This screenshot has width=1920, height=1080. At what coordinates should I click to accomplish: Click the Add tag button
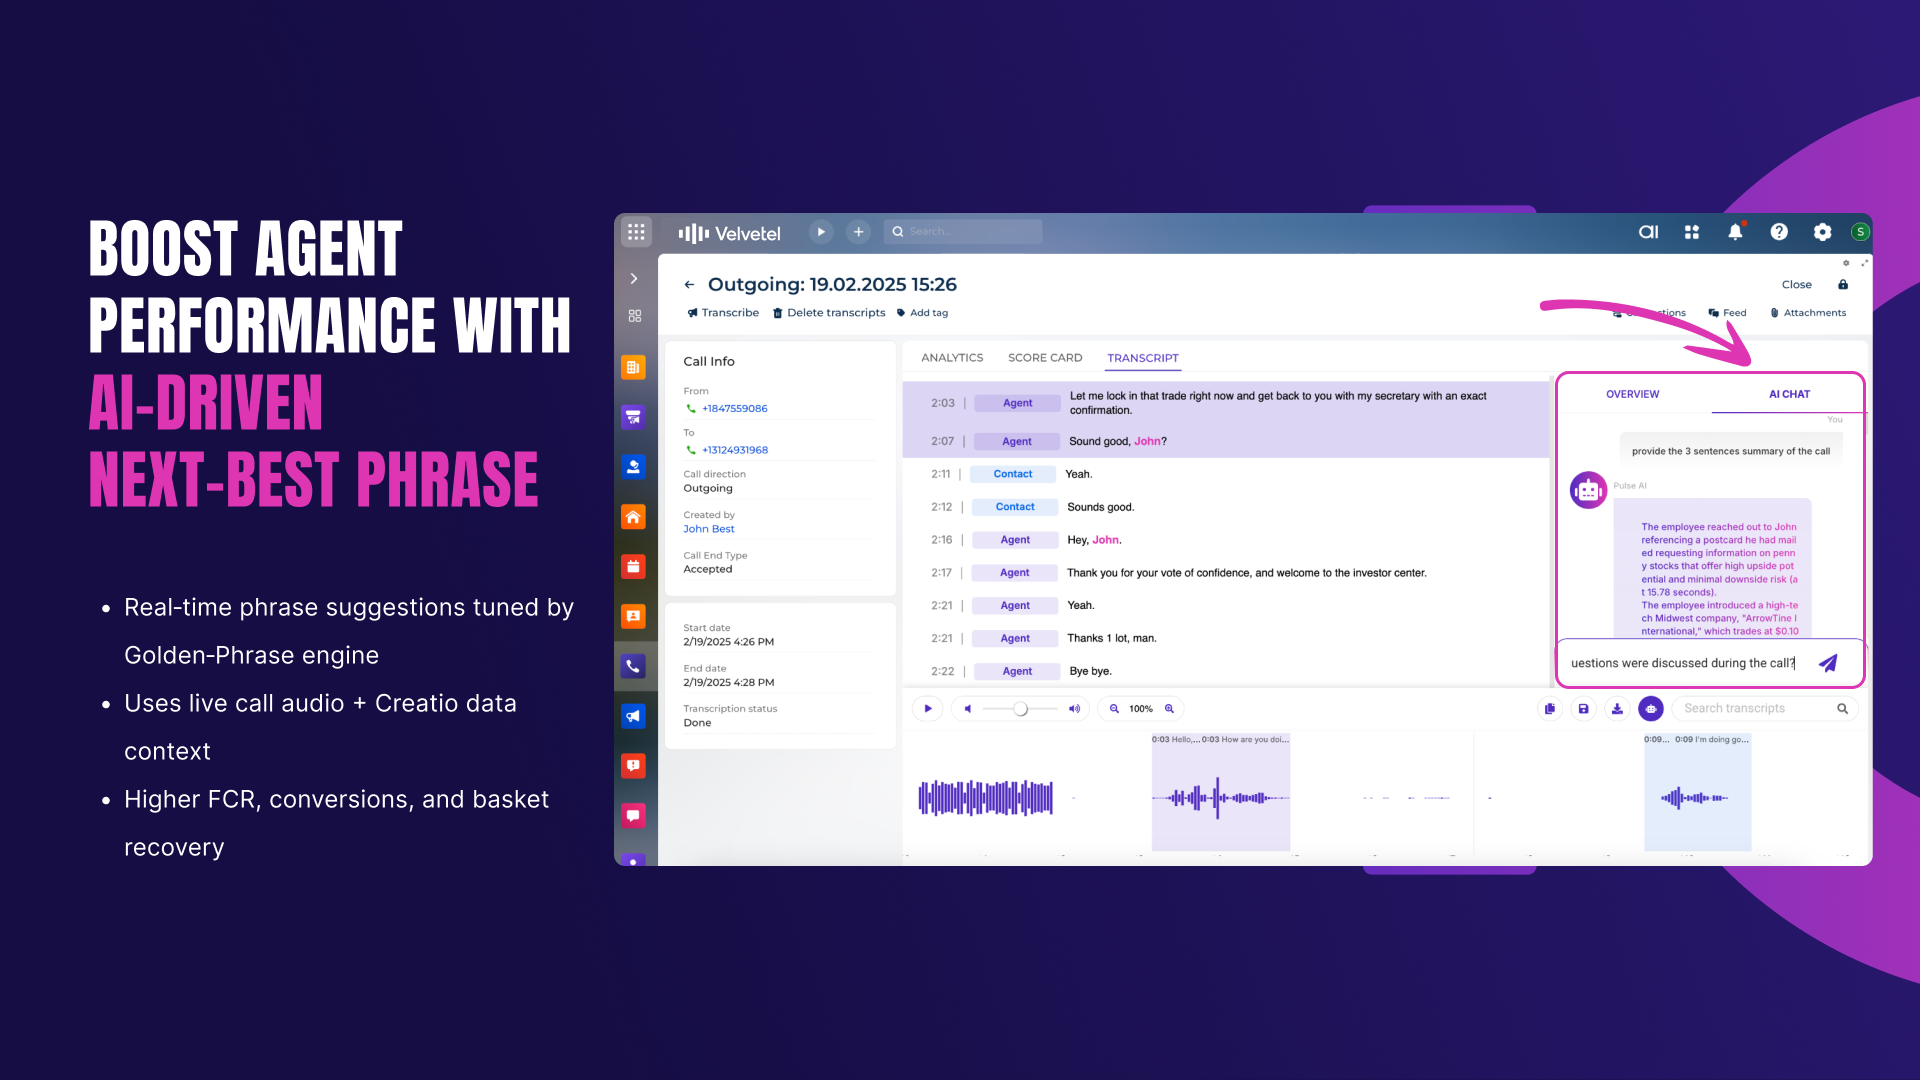click(x=922, y=313)
